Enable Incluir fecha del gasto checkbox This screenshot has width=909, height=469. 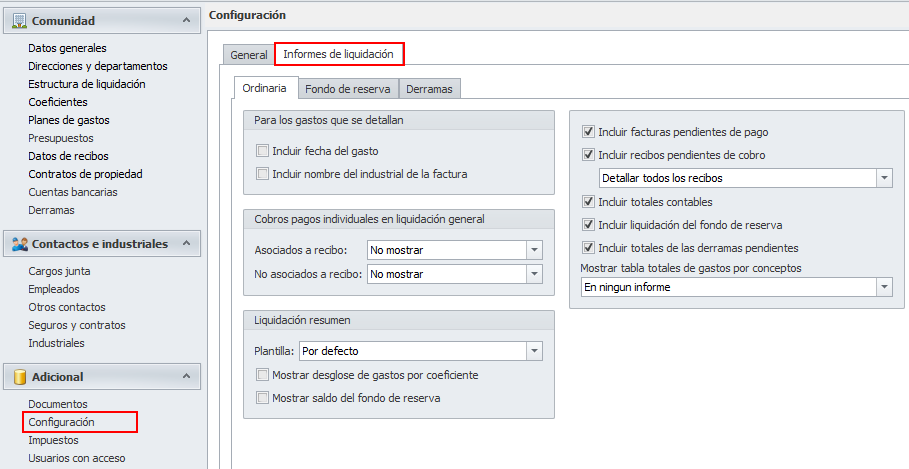(x=263, y=151)
